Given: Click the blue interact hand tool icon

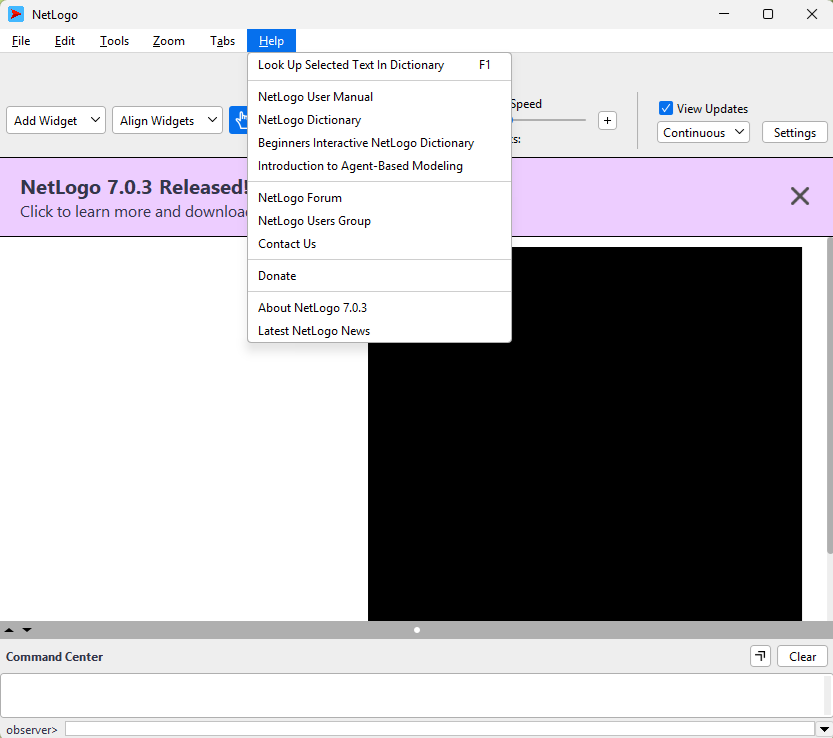Looking at the screenshot, I should coord(240,120).
